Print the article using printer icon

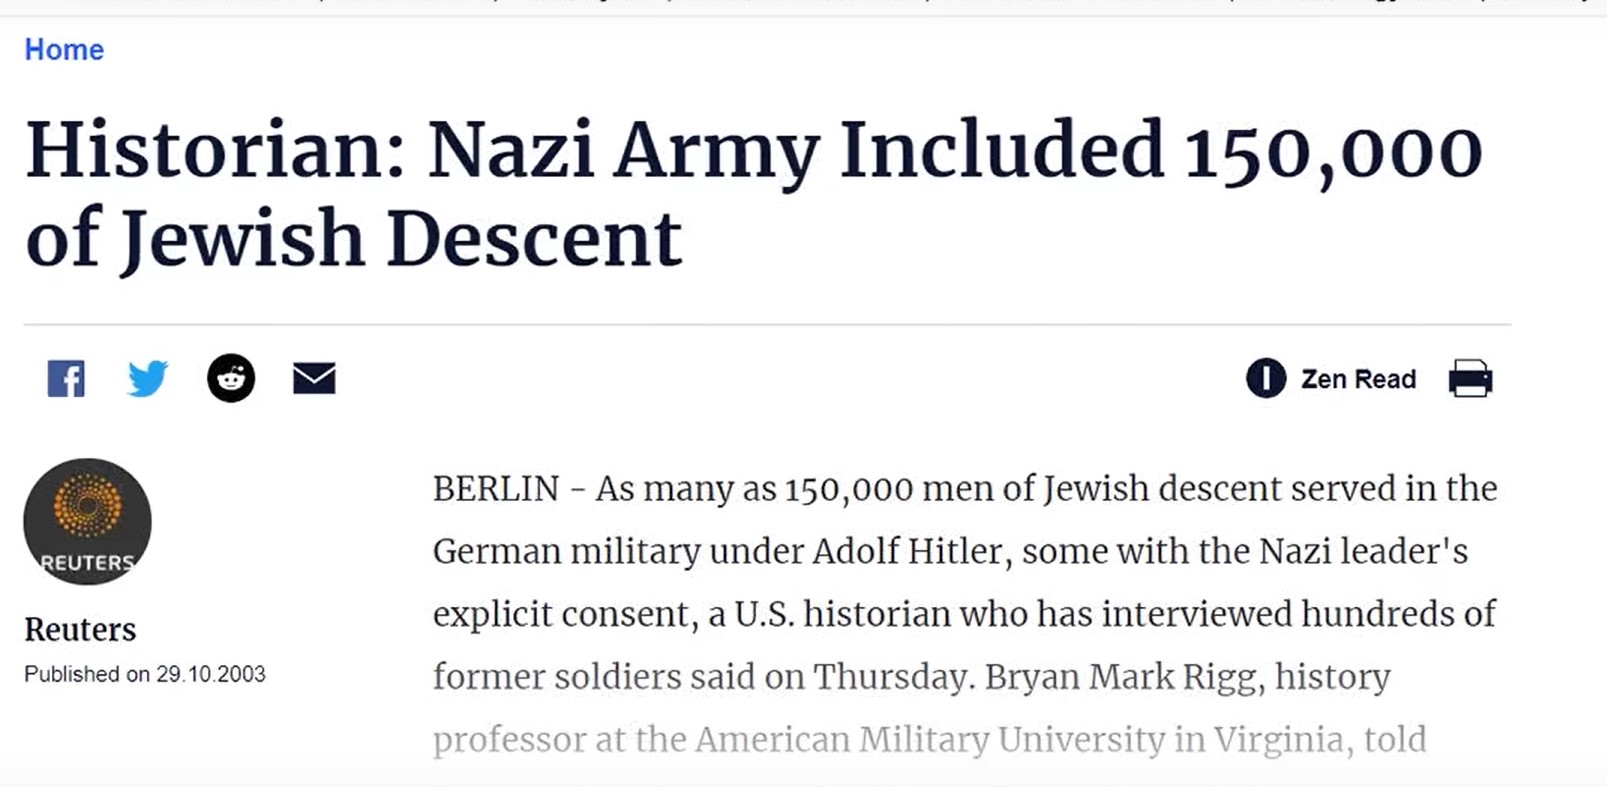point(1470,379)
